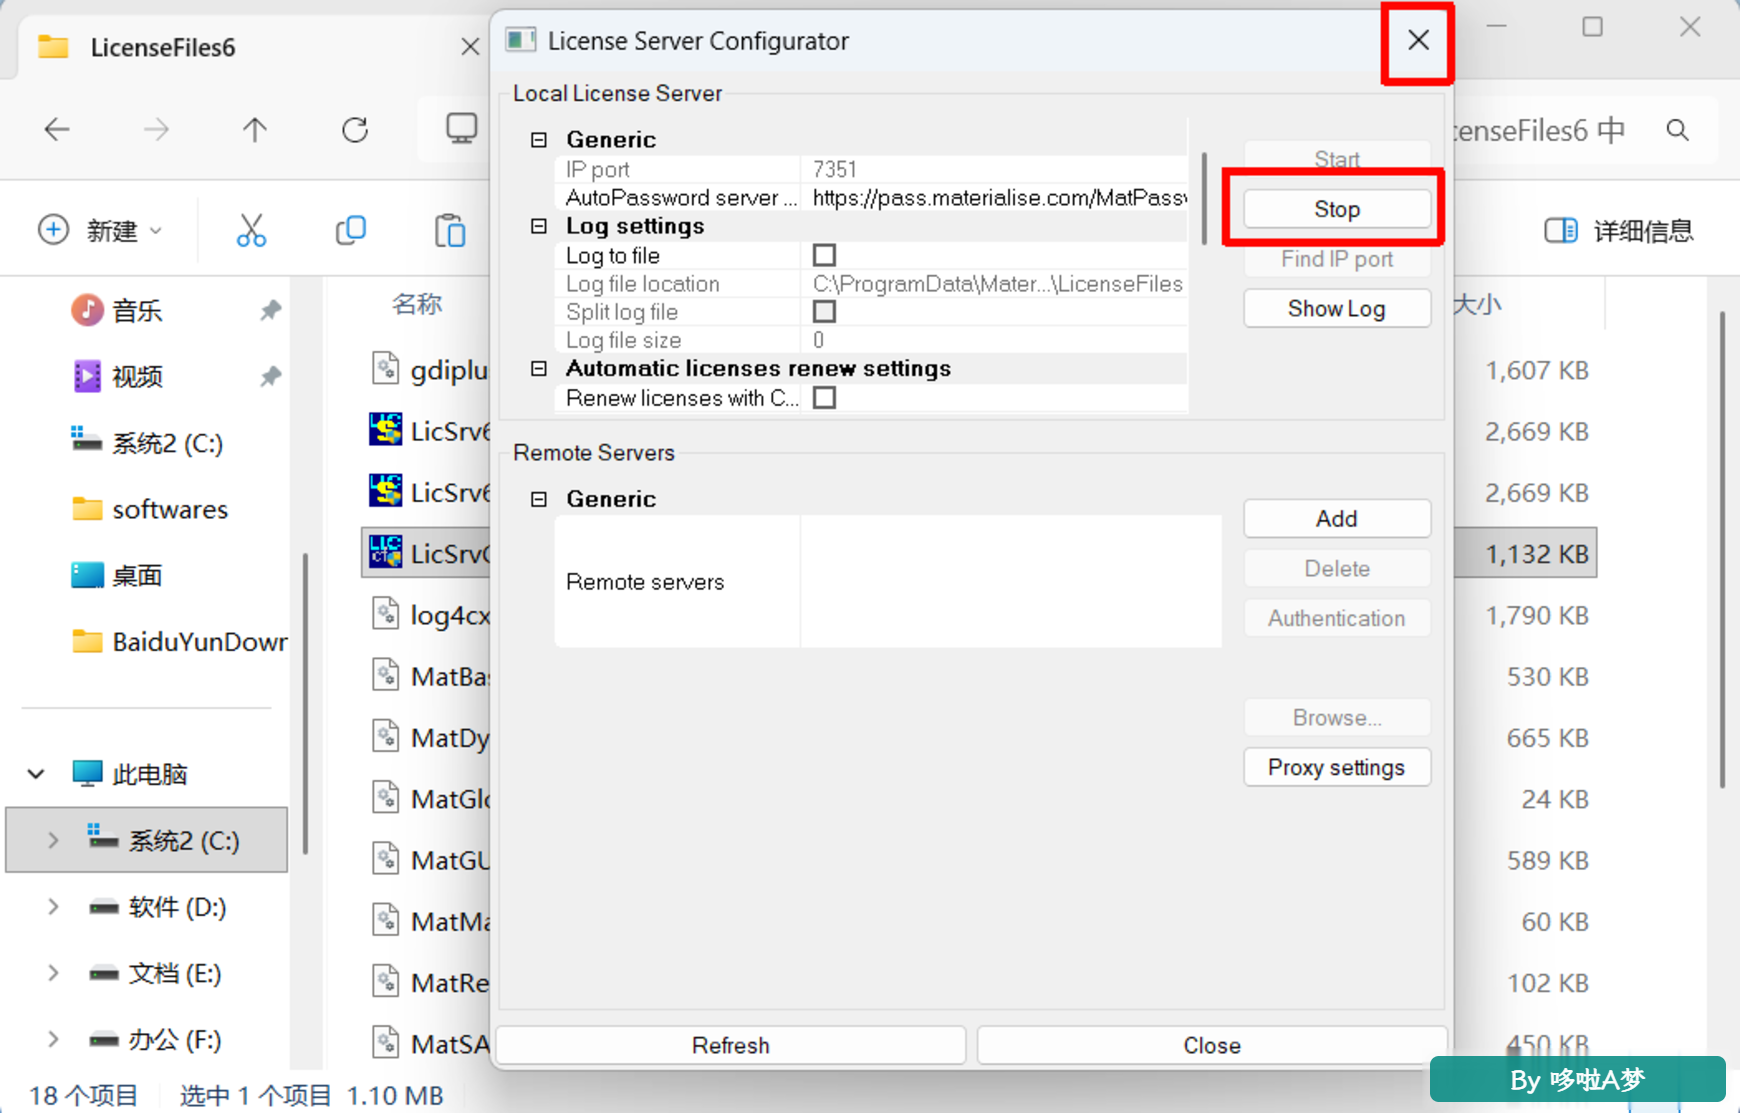Open the 详细信息 details pane
1740x1113 pixels.
coord(1619,231)
